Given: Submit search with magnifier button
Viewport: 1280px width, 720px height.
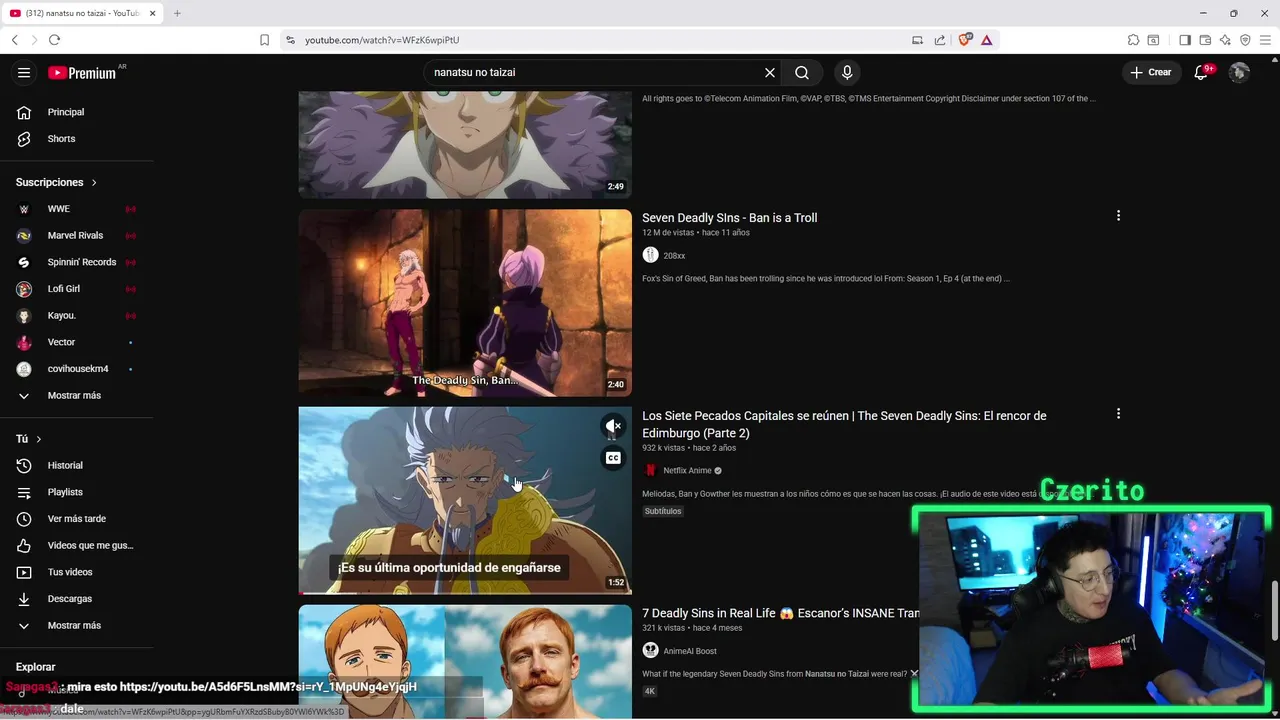Looking at the screenshot, I should (x=802, y=72).
